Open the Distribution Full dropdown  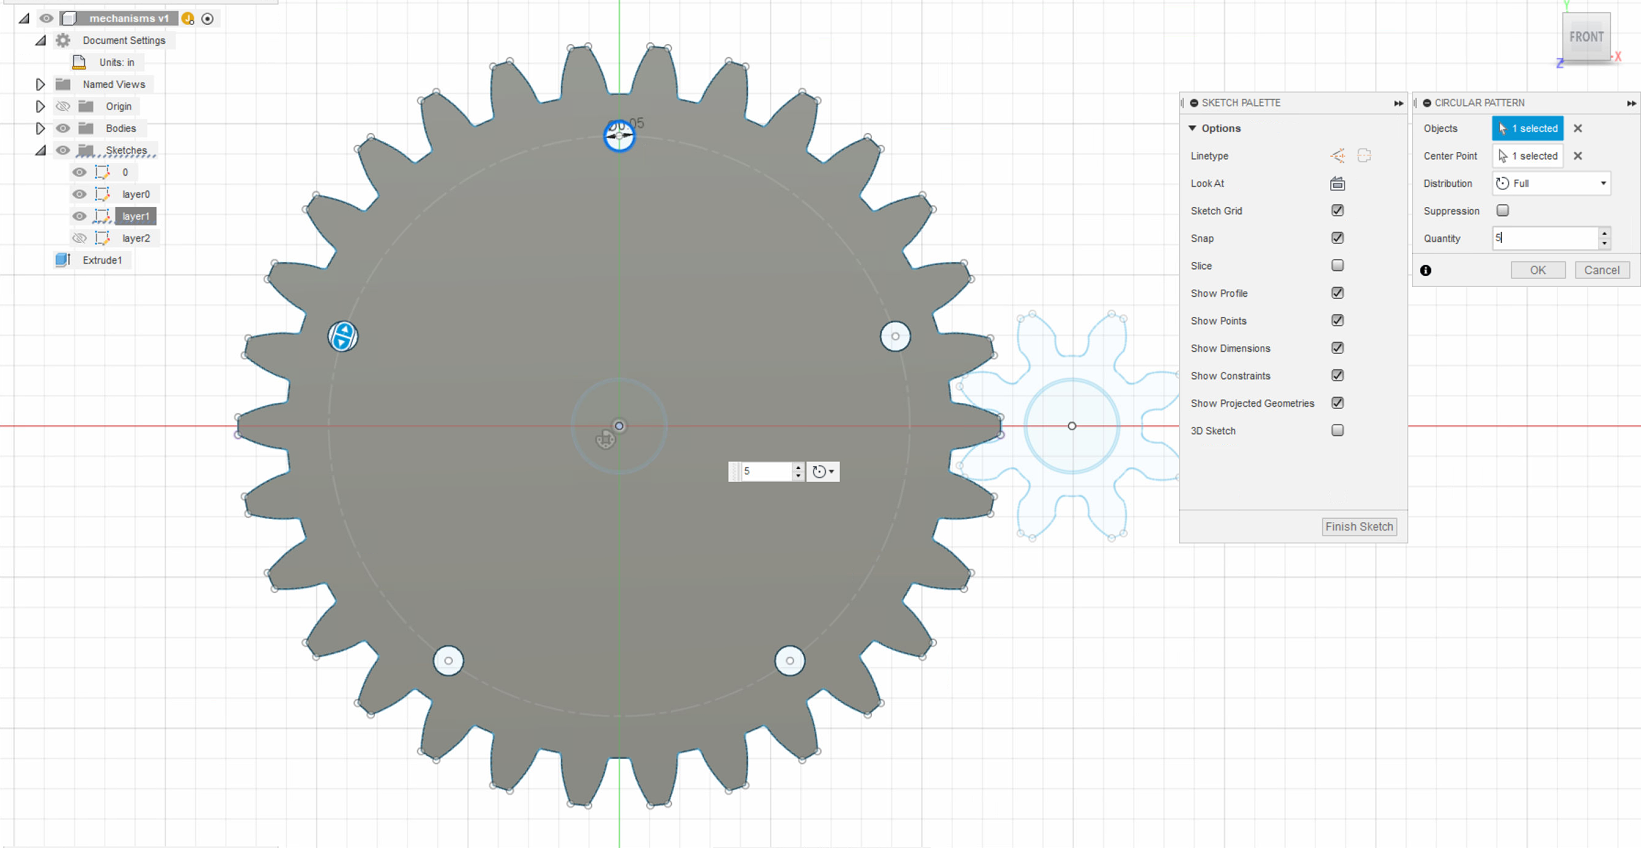pyautogui.click(x=1551, y=184)
